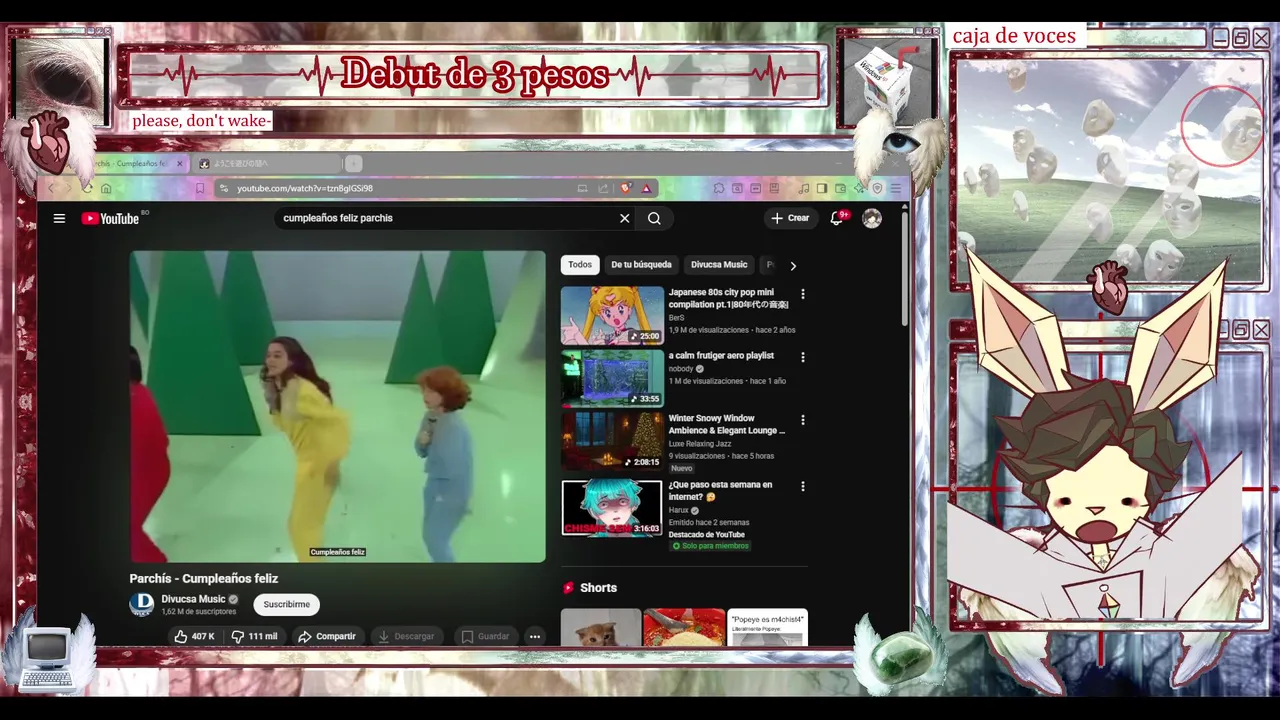
Task: Open YouTube notifications bell
Action: click(x=837, y=218)
